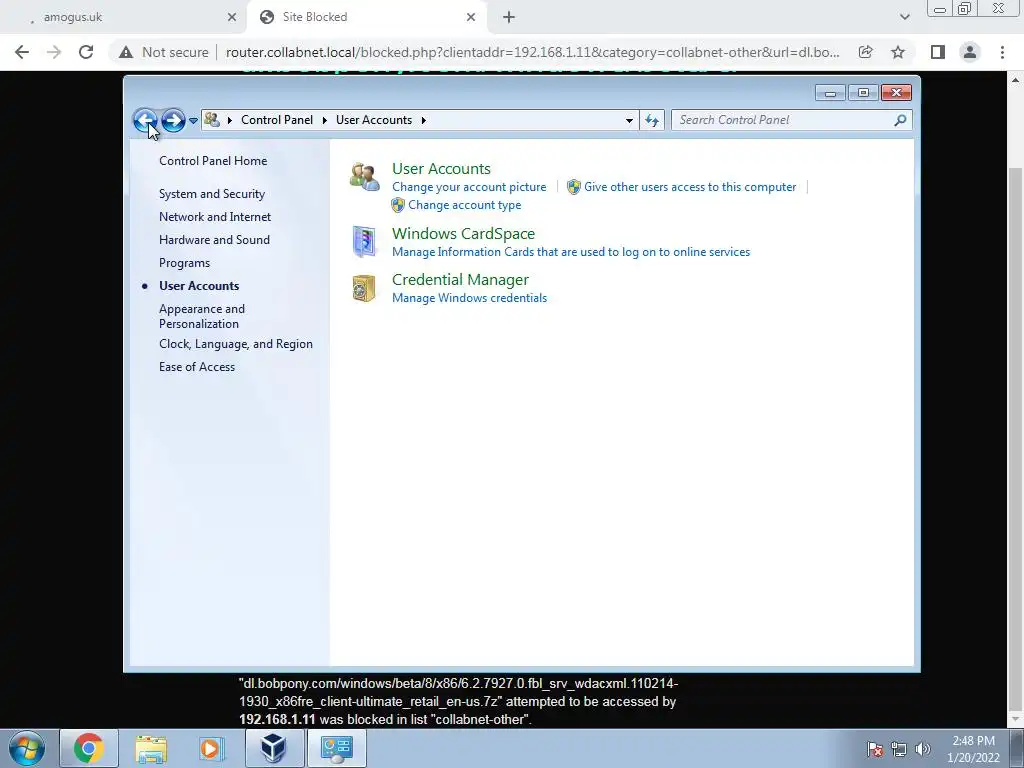Open Network and Internet category
The height and width of the screenshot is (768, 1024).
215,217
